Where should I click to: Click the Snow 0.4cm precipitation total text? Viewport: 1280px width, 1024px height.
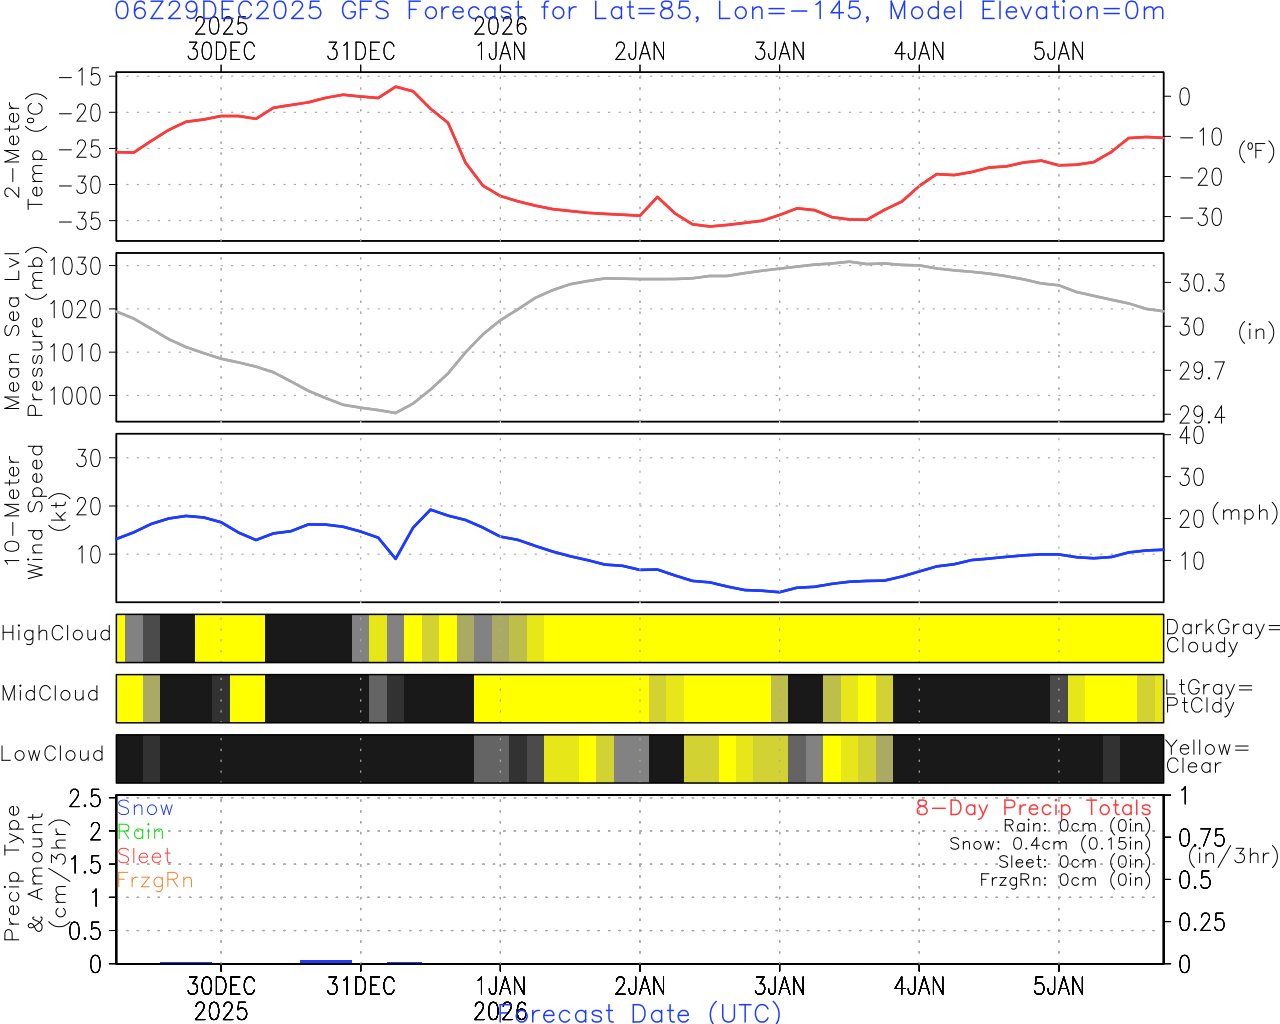[1050, 844]
